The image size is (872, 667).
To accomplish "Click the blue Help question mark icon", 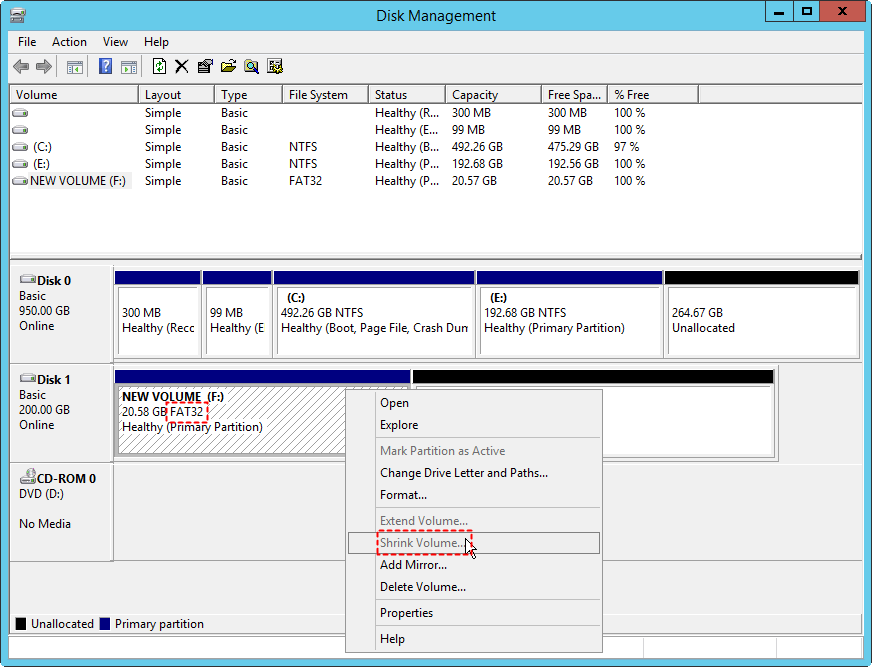I will point(105,67).
